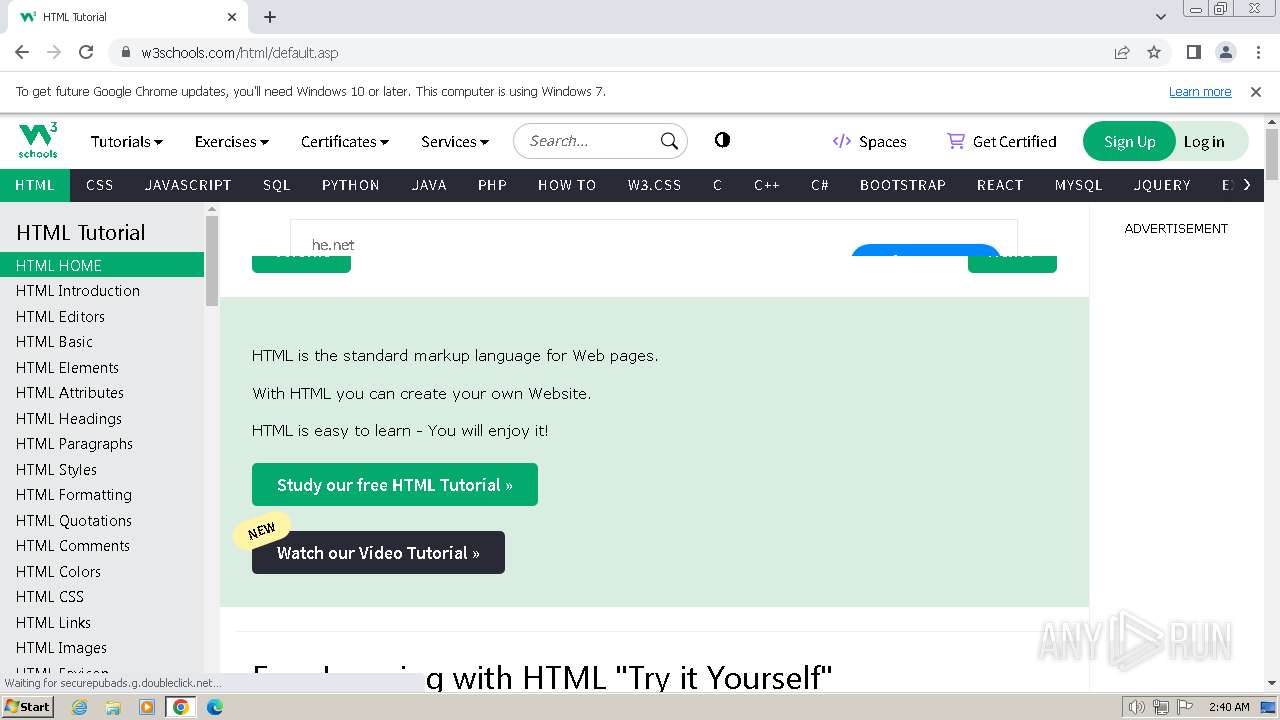Open the Chrome profile avatar icon
1280x720 pixels.
[x=1225, y=52]
